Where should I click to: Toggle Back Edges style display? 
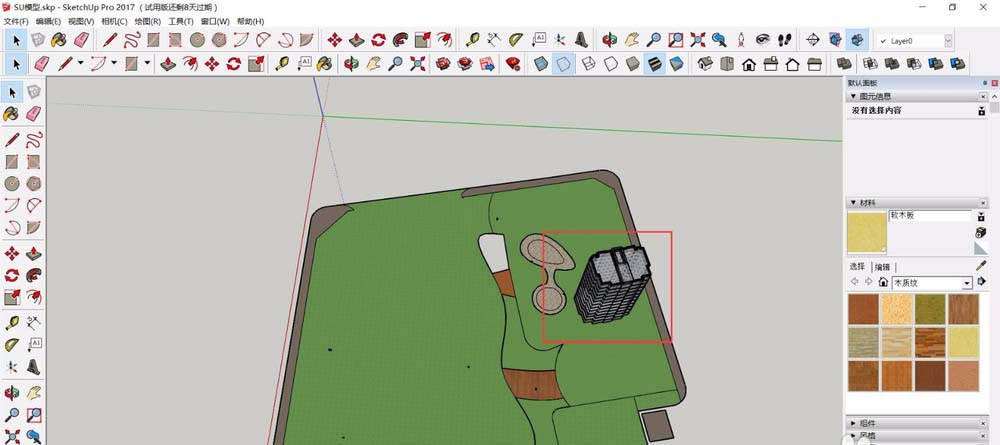(563, 64)
